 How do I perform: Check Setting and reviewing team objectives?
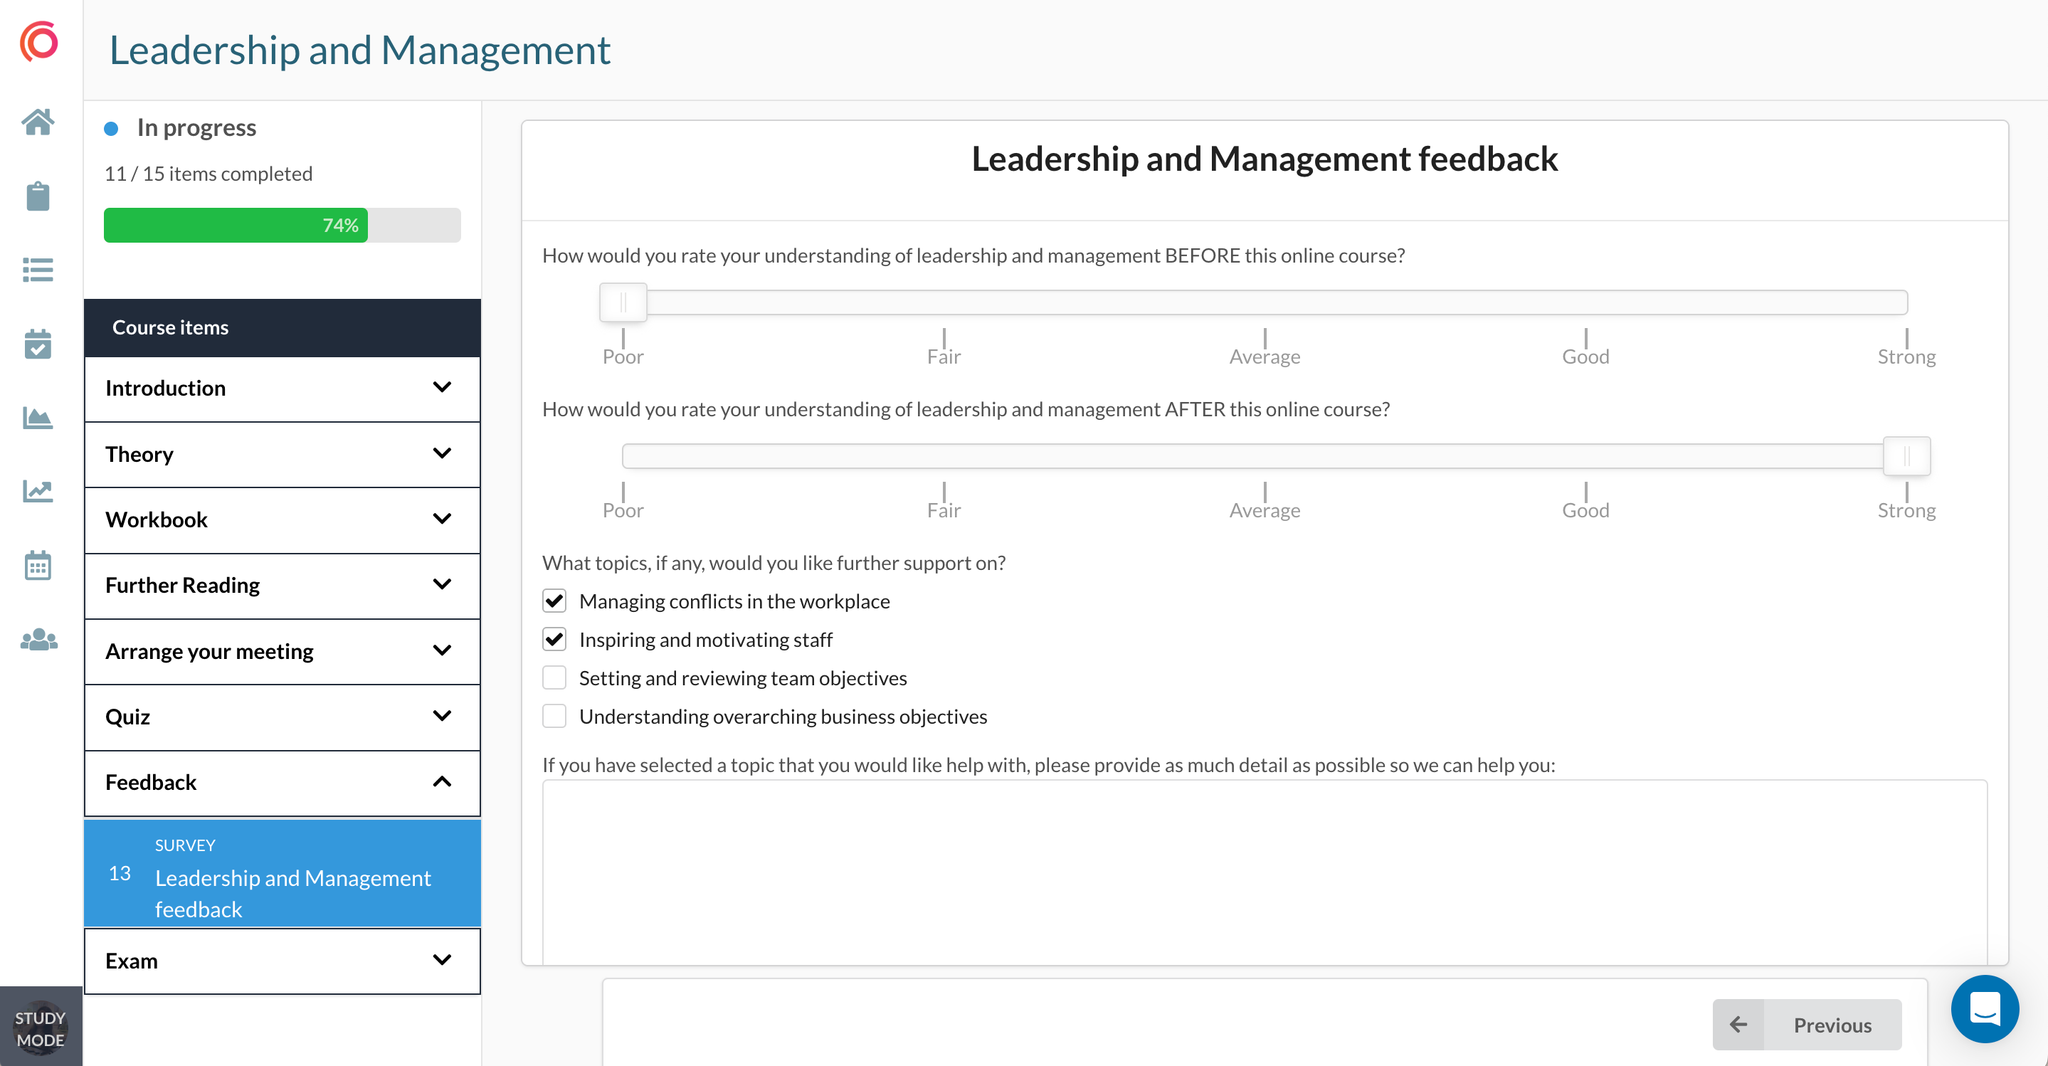click(554, 677)
